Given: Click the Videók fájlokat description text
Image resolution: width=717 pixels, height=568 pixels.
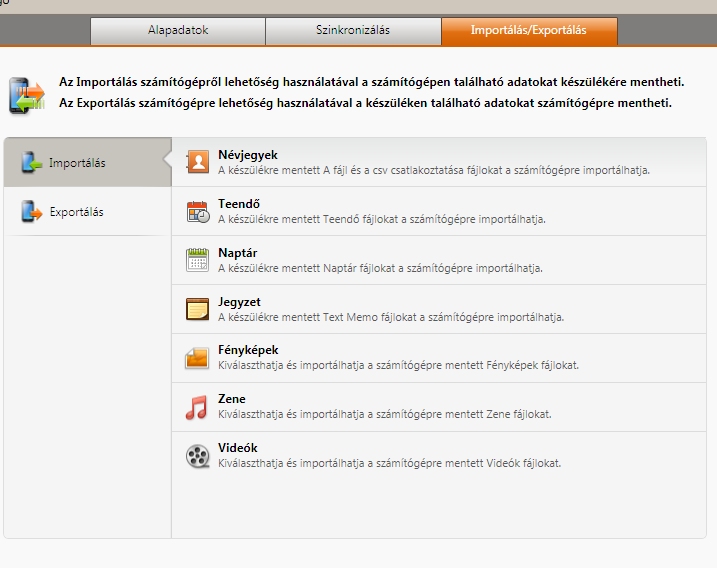Looking at the screenshot, I should tap(390, 463).
